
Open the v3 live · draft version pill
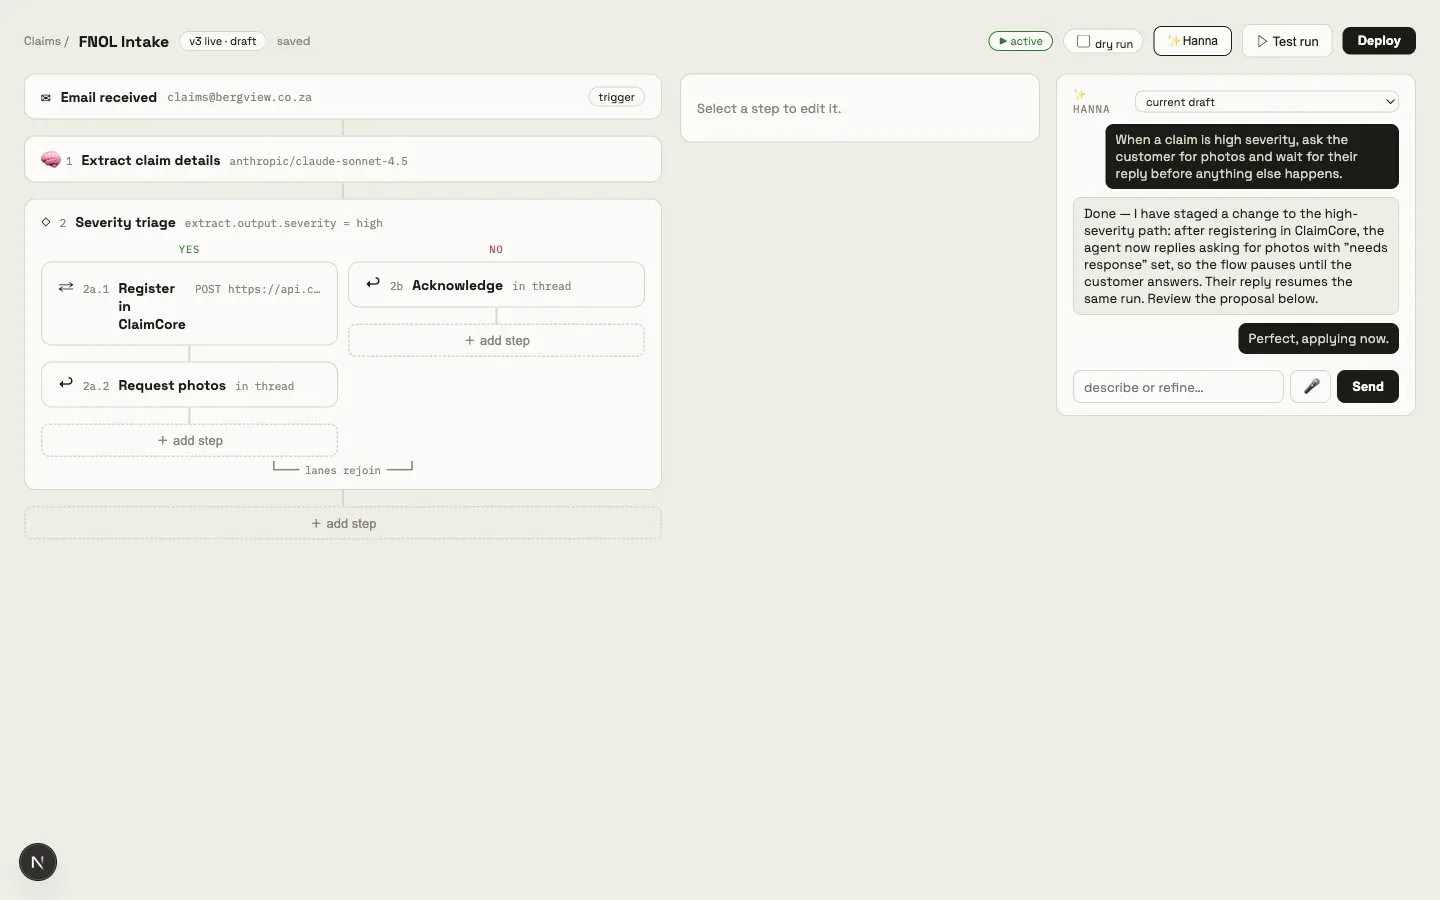point(223,41)
